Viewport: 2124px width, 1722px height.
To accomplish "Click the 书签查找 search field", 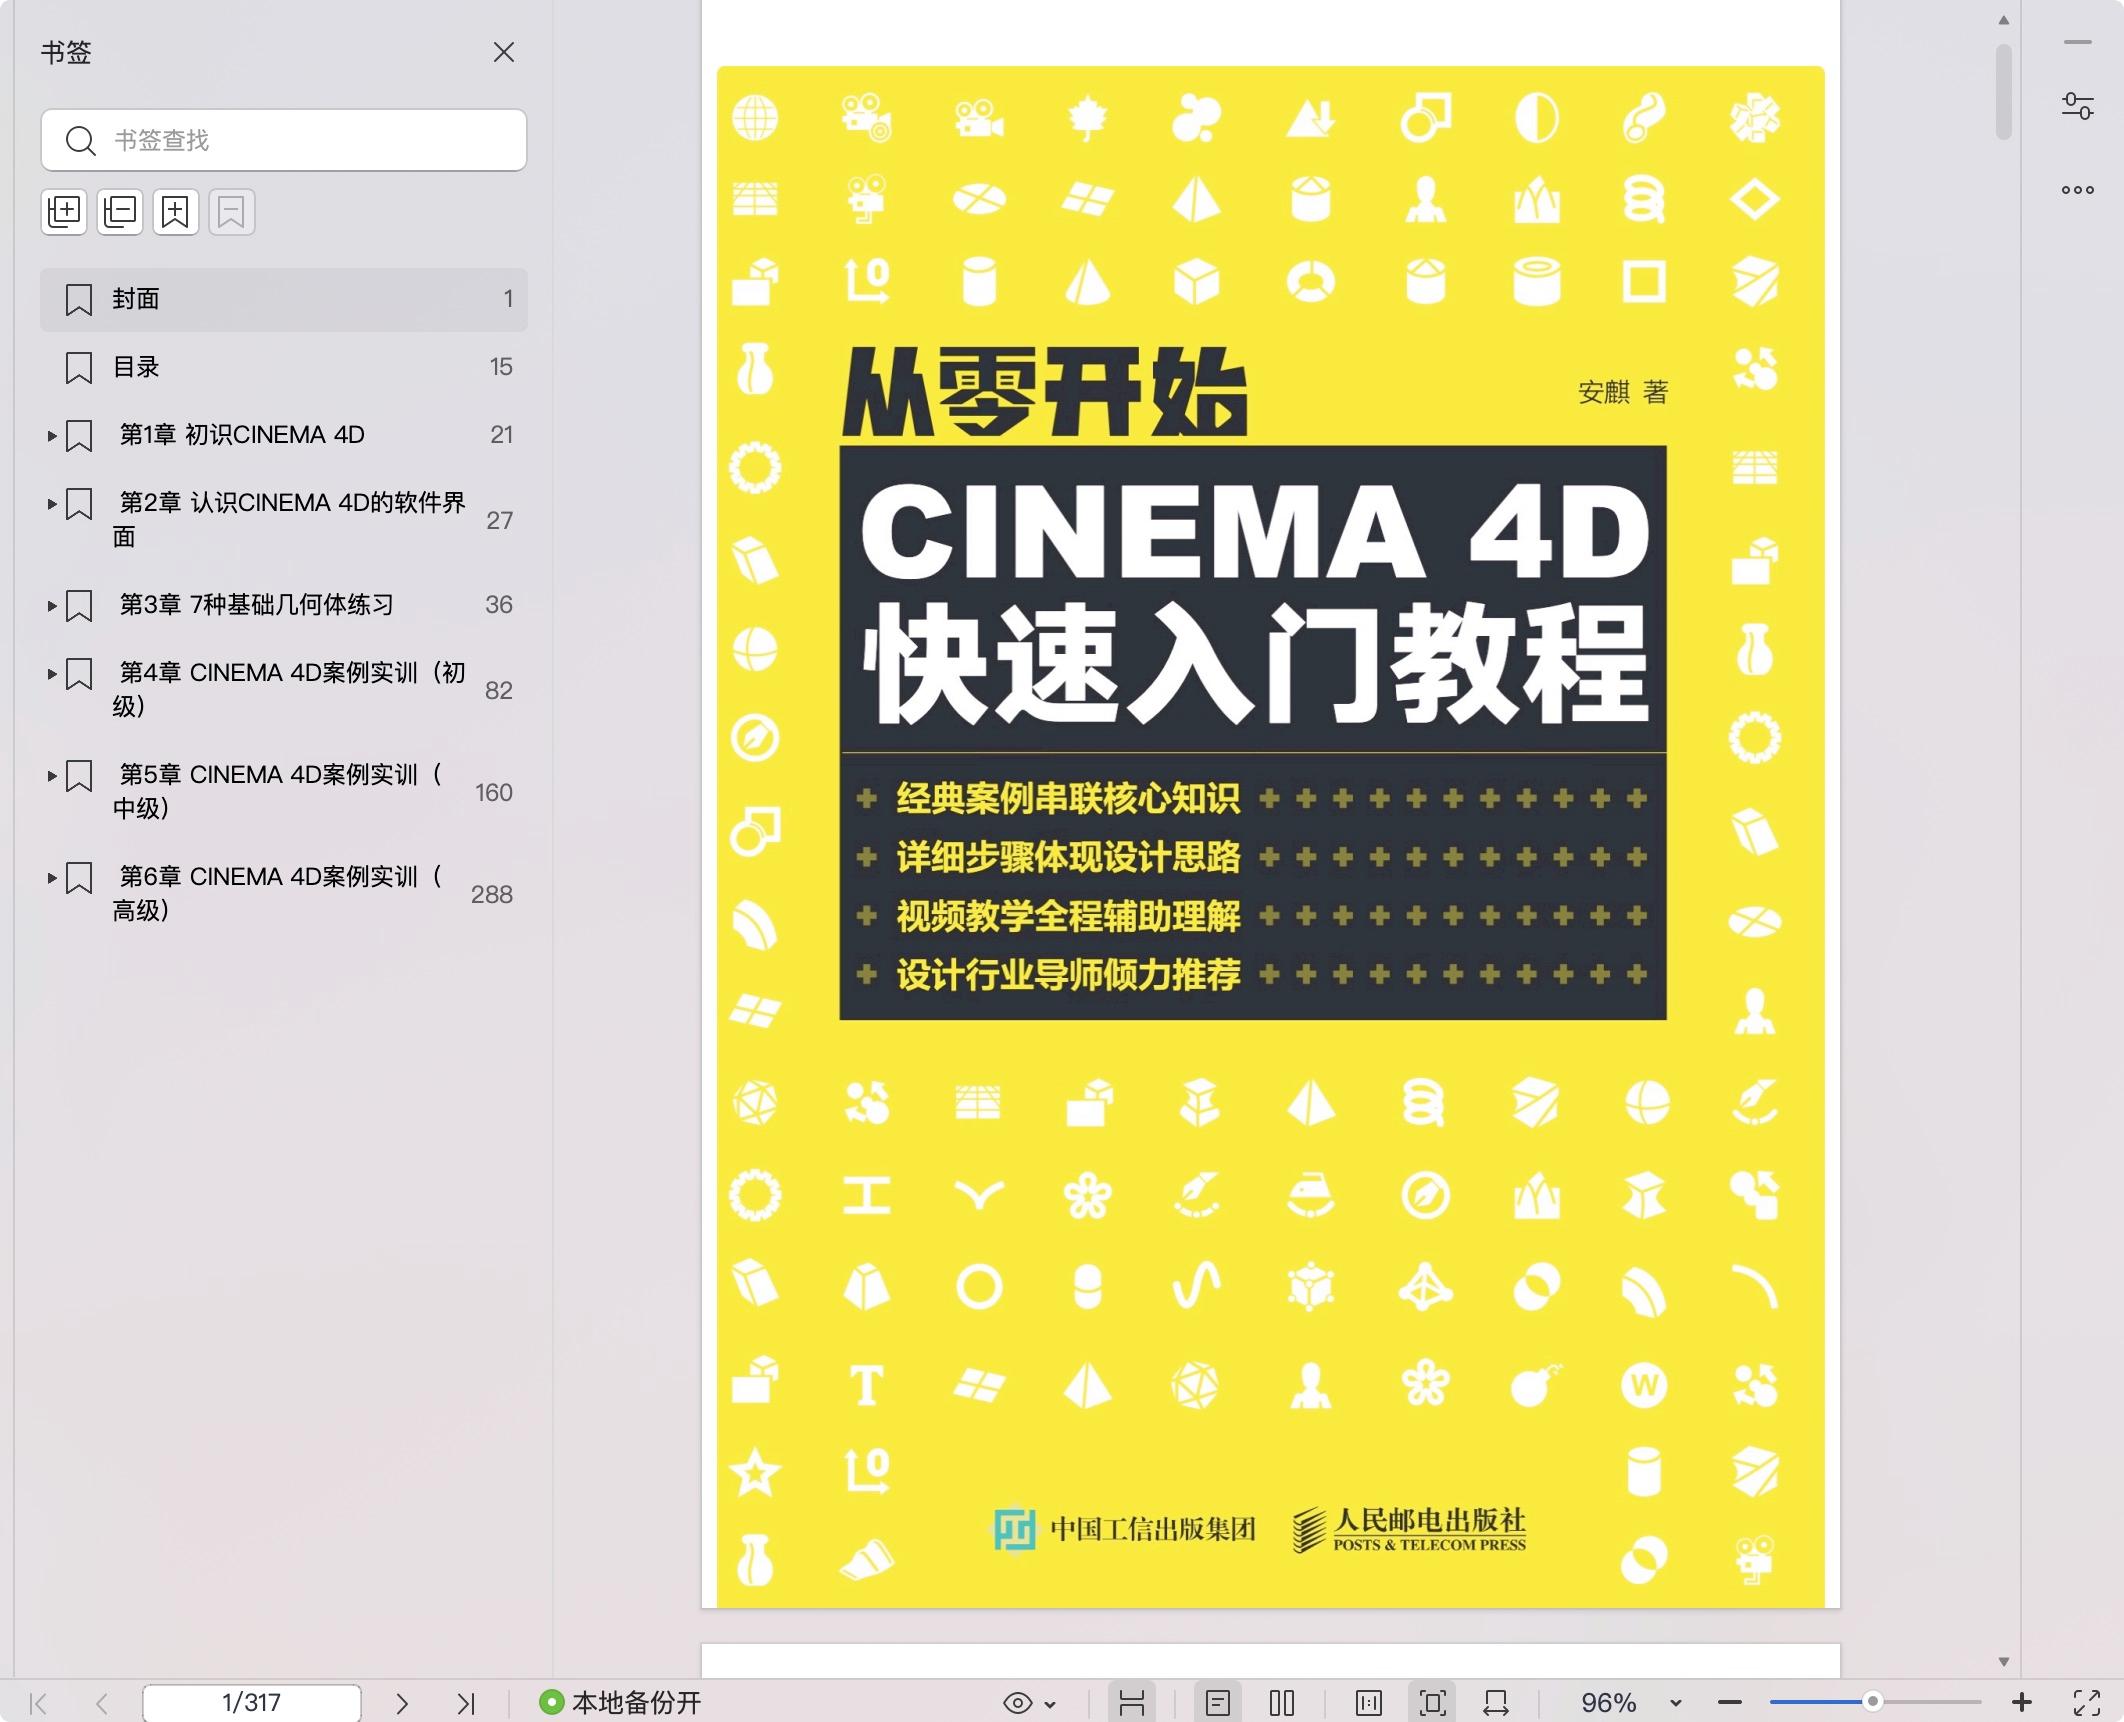I will [x=284, y=140].
